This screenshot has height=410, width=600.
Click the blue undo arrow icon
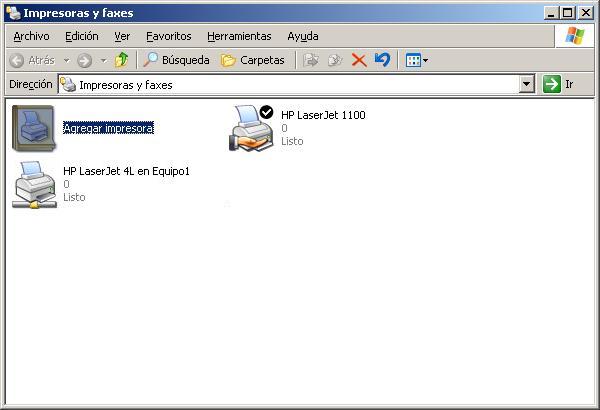(x=382, y=60)
